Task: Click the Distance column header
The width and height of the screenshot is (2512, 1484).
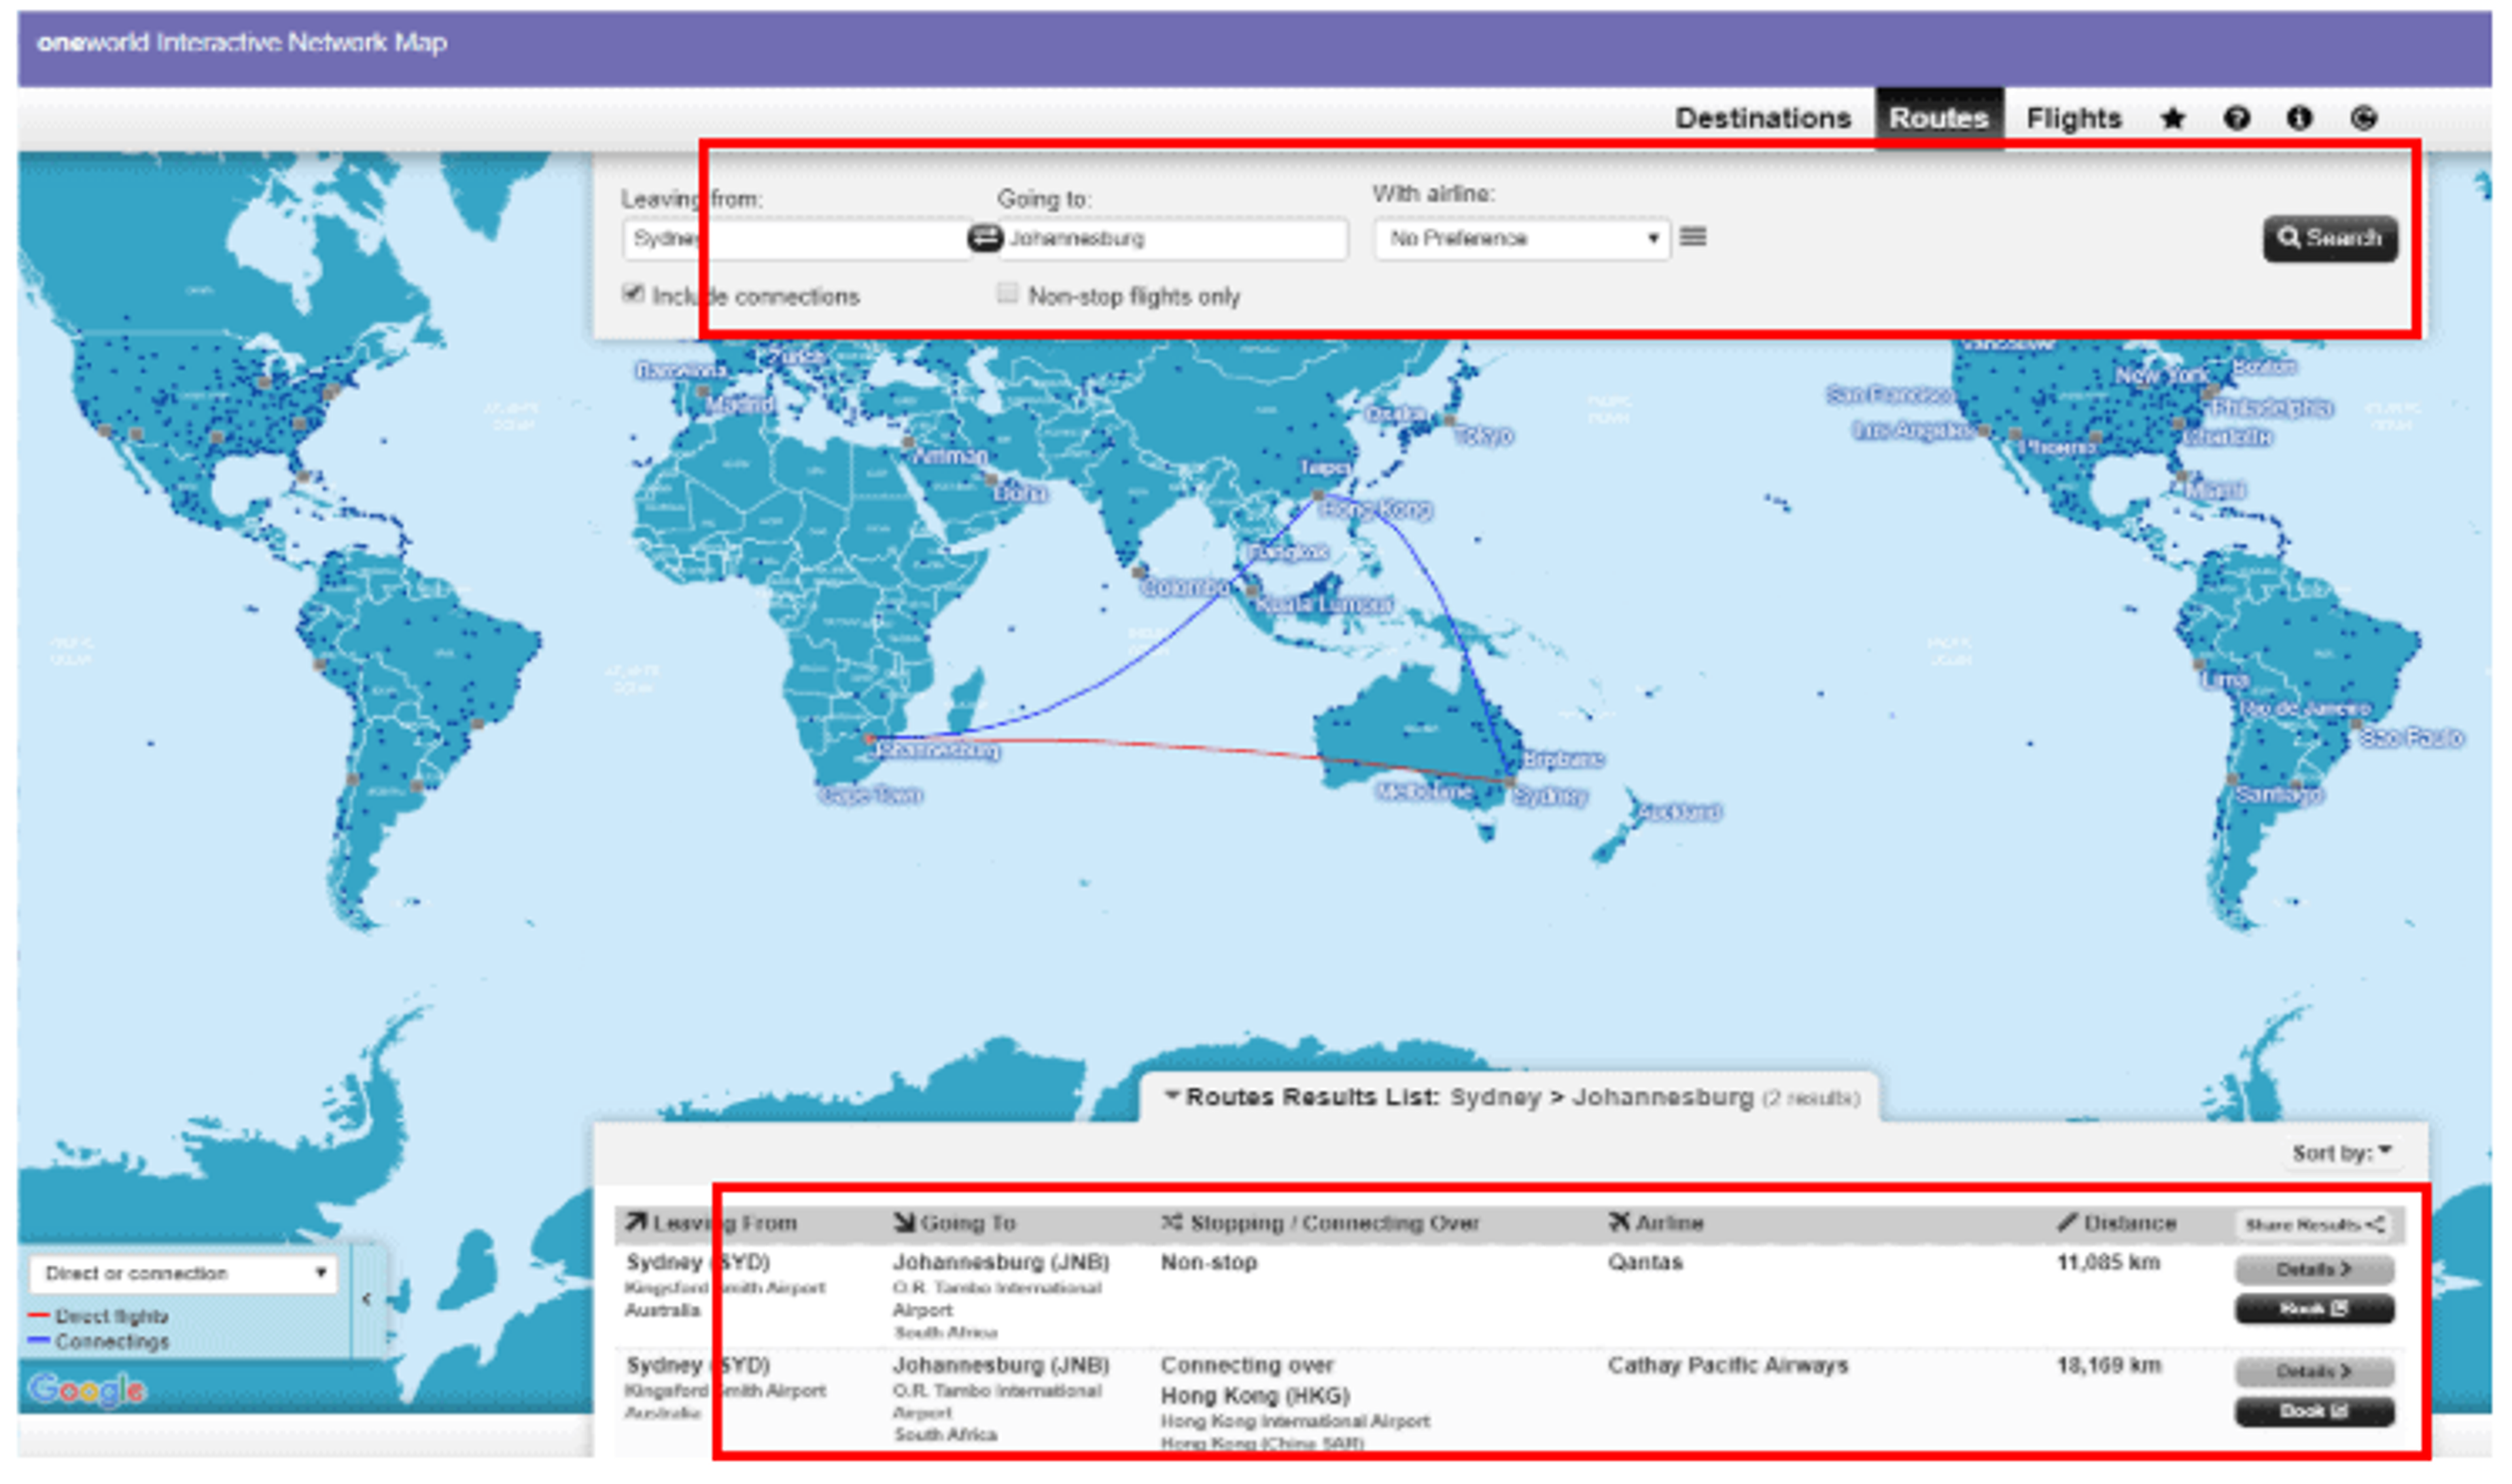Action: 2116,1223
